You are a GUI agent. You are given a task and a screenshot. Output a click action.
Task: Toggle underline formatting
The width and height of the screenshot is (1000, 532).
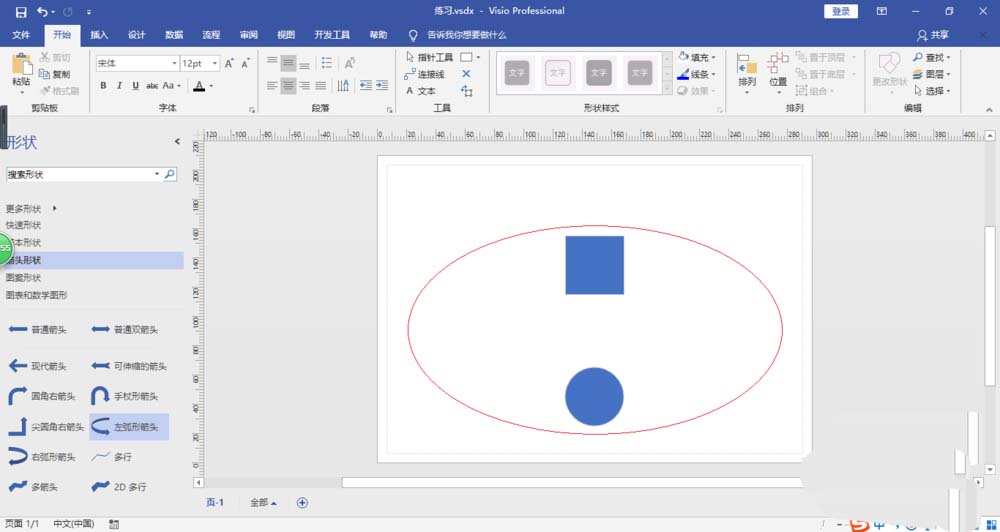(135, 86)
